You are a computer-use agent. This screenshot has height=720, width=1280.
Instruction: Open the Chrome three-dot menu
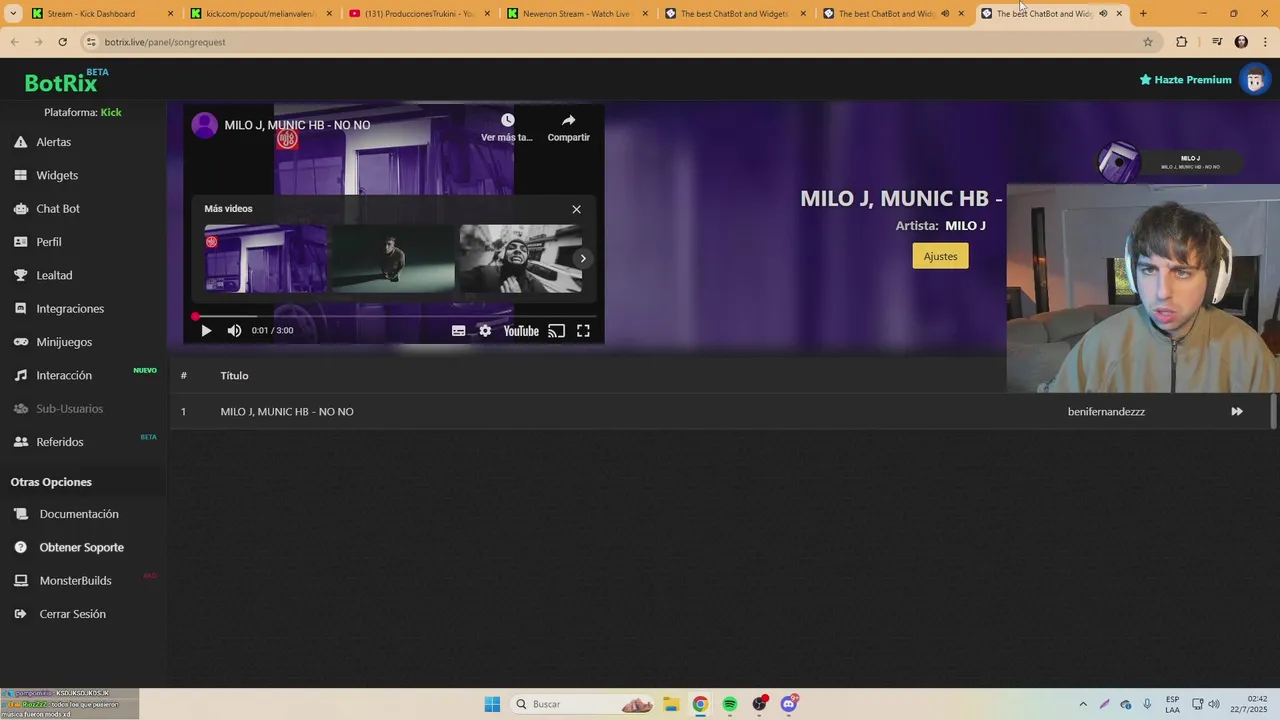pos(1263,42)
